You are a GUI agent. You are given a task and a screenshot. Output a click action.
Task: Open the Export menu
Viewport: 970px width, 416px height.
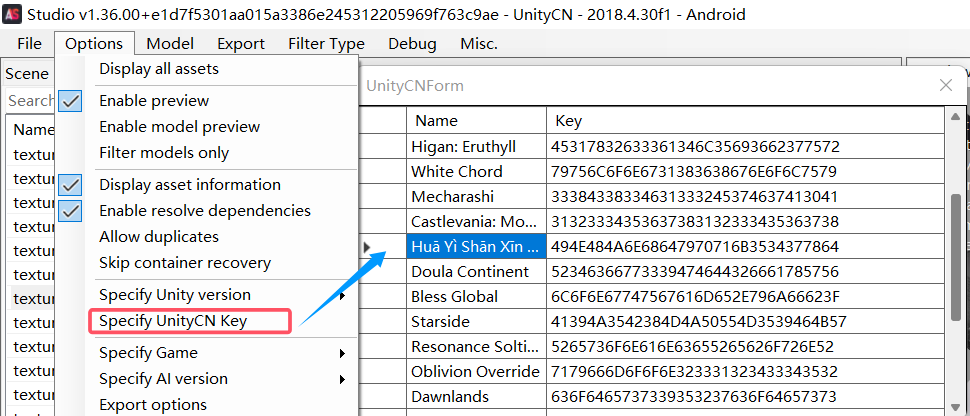click(241, 44)
